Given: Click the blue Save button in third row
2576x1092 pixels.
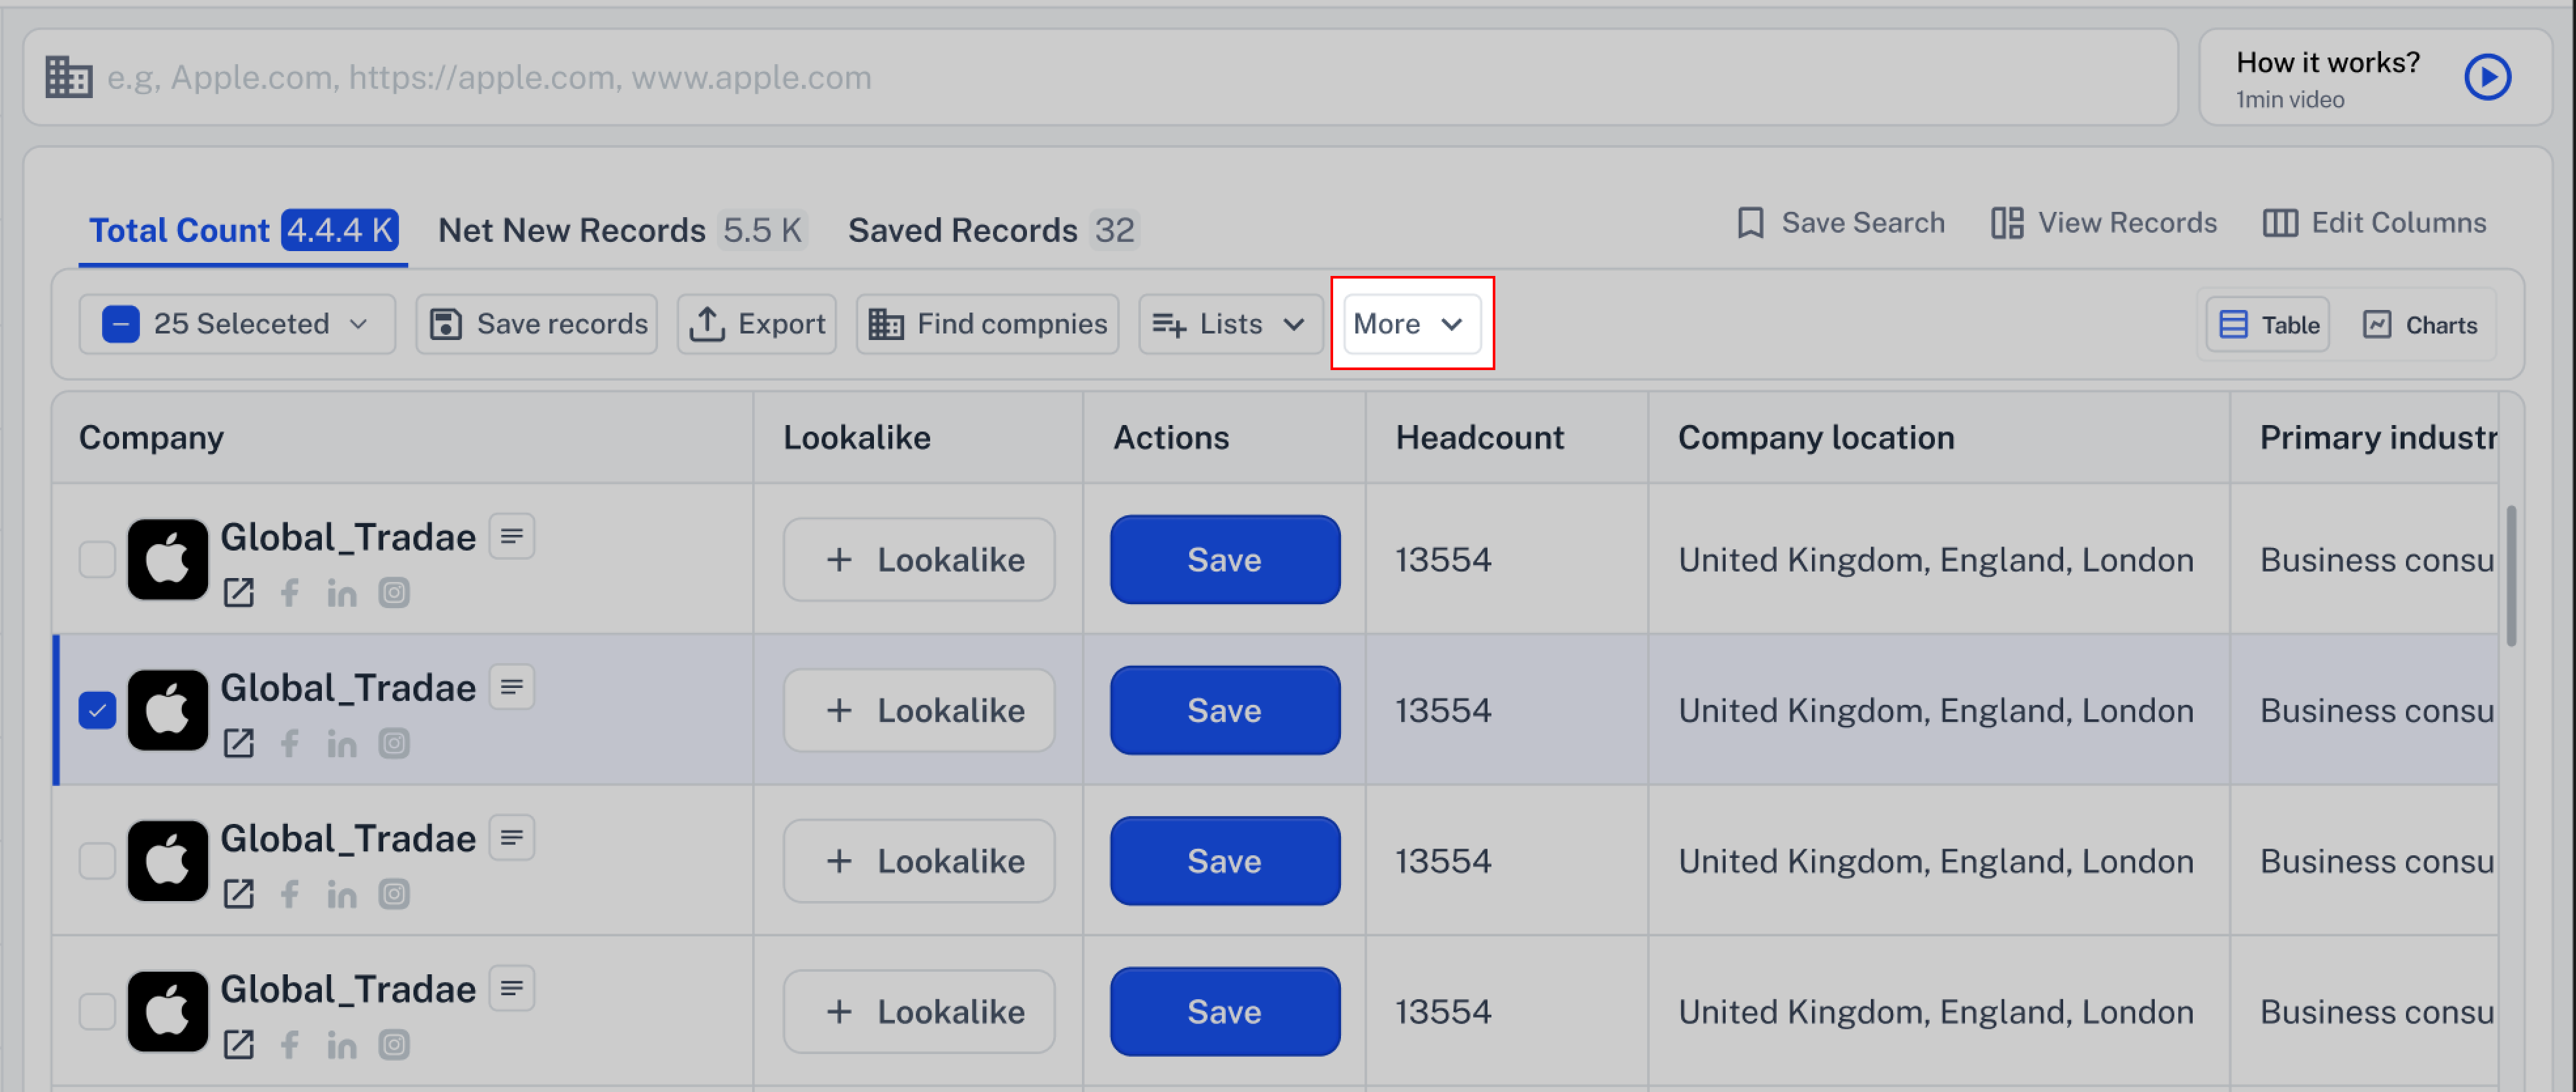Looking at the screenshot, I should click(x=1225, y=861).
